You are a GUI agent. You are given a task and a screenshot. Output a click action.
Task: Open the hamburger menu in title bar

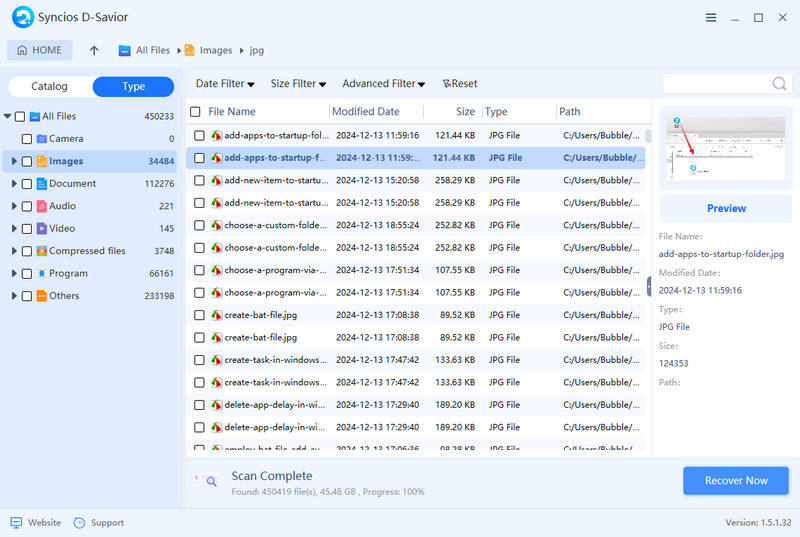(711, 17)
